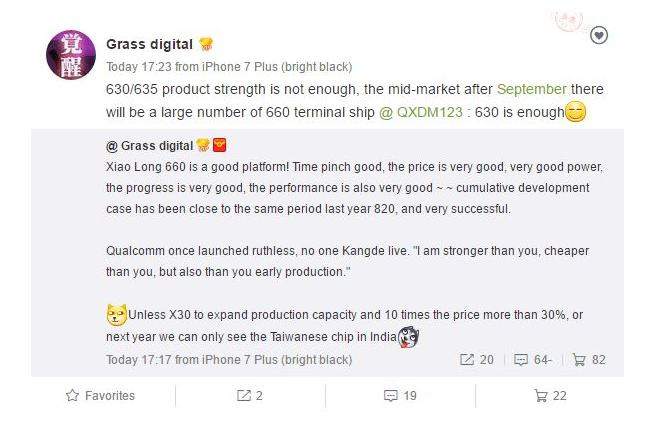Follow the September keyword link
This screenshot has height=426, width=659.
click(x=531, y=89)
